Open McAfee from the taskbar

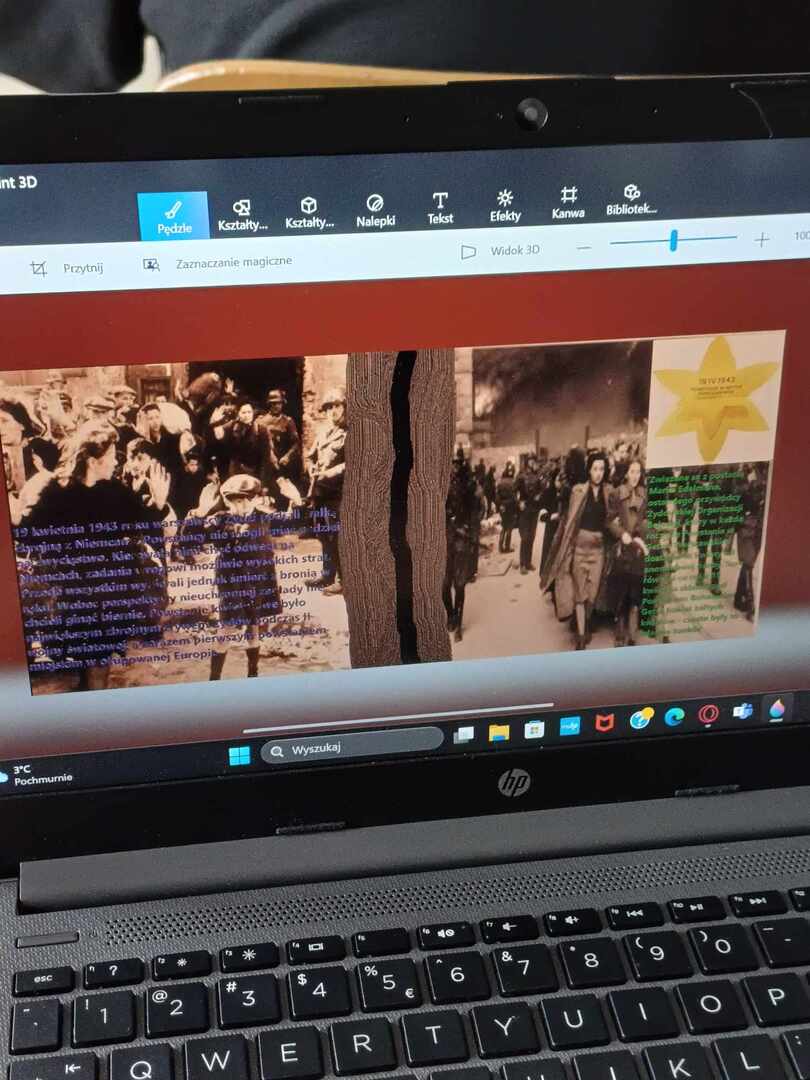click(x=604, y=724)
